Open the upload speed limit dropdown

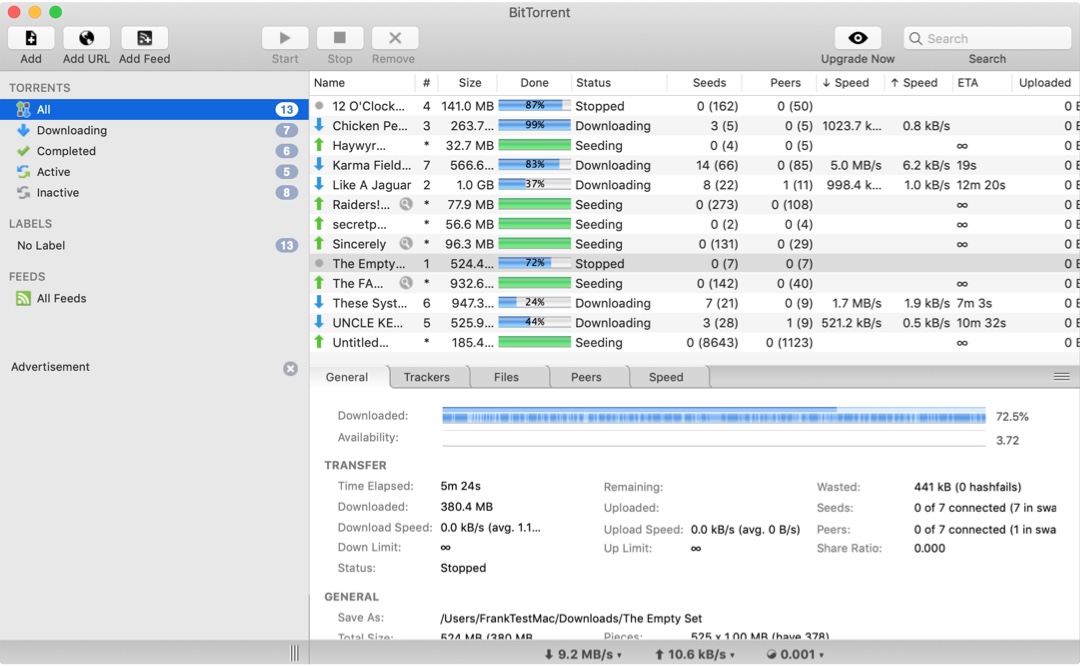pos(694,654)
